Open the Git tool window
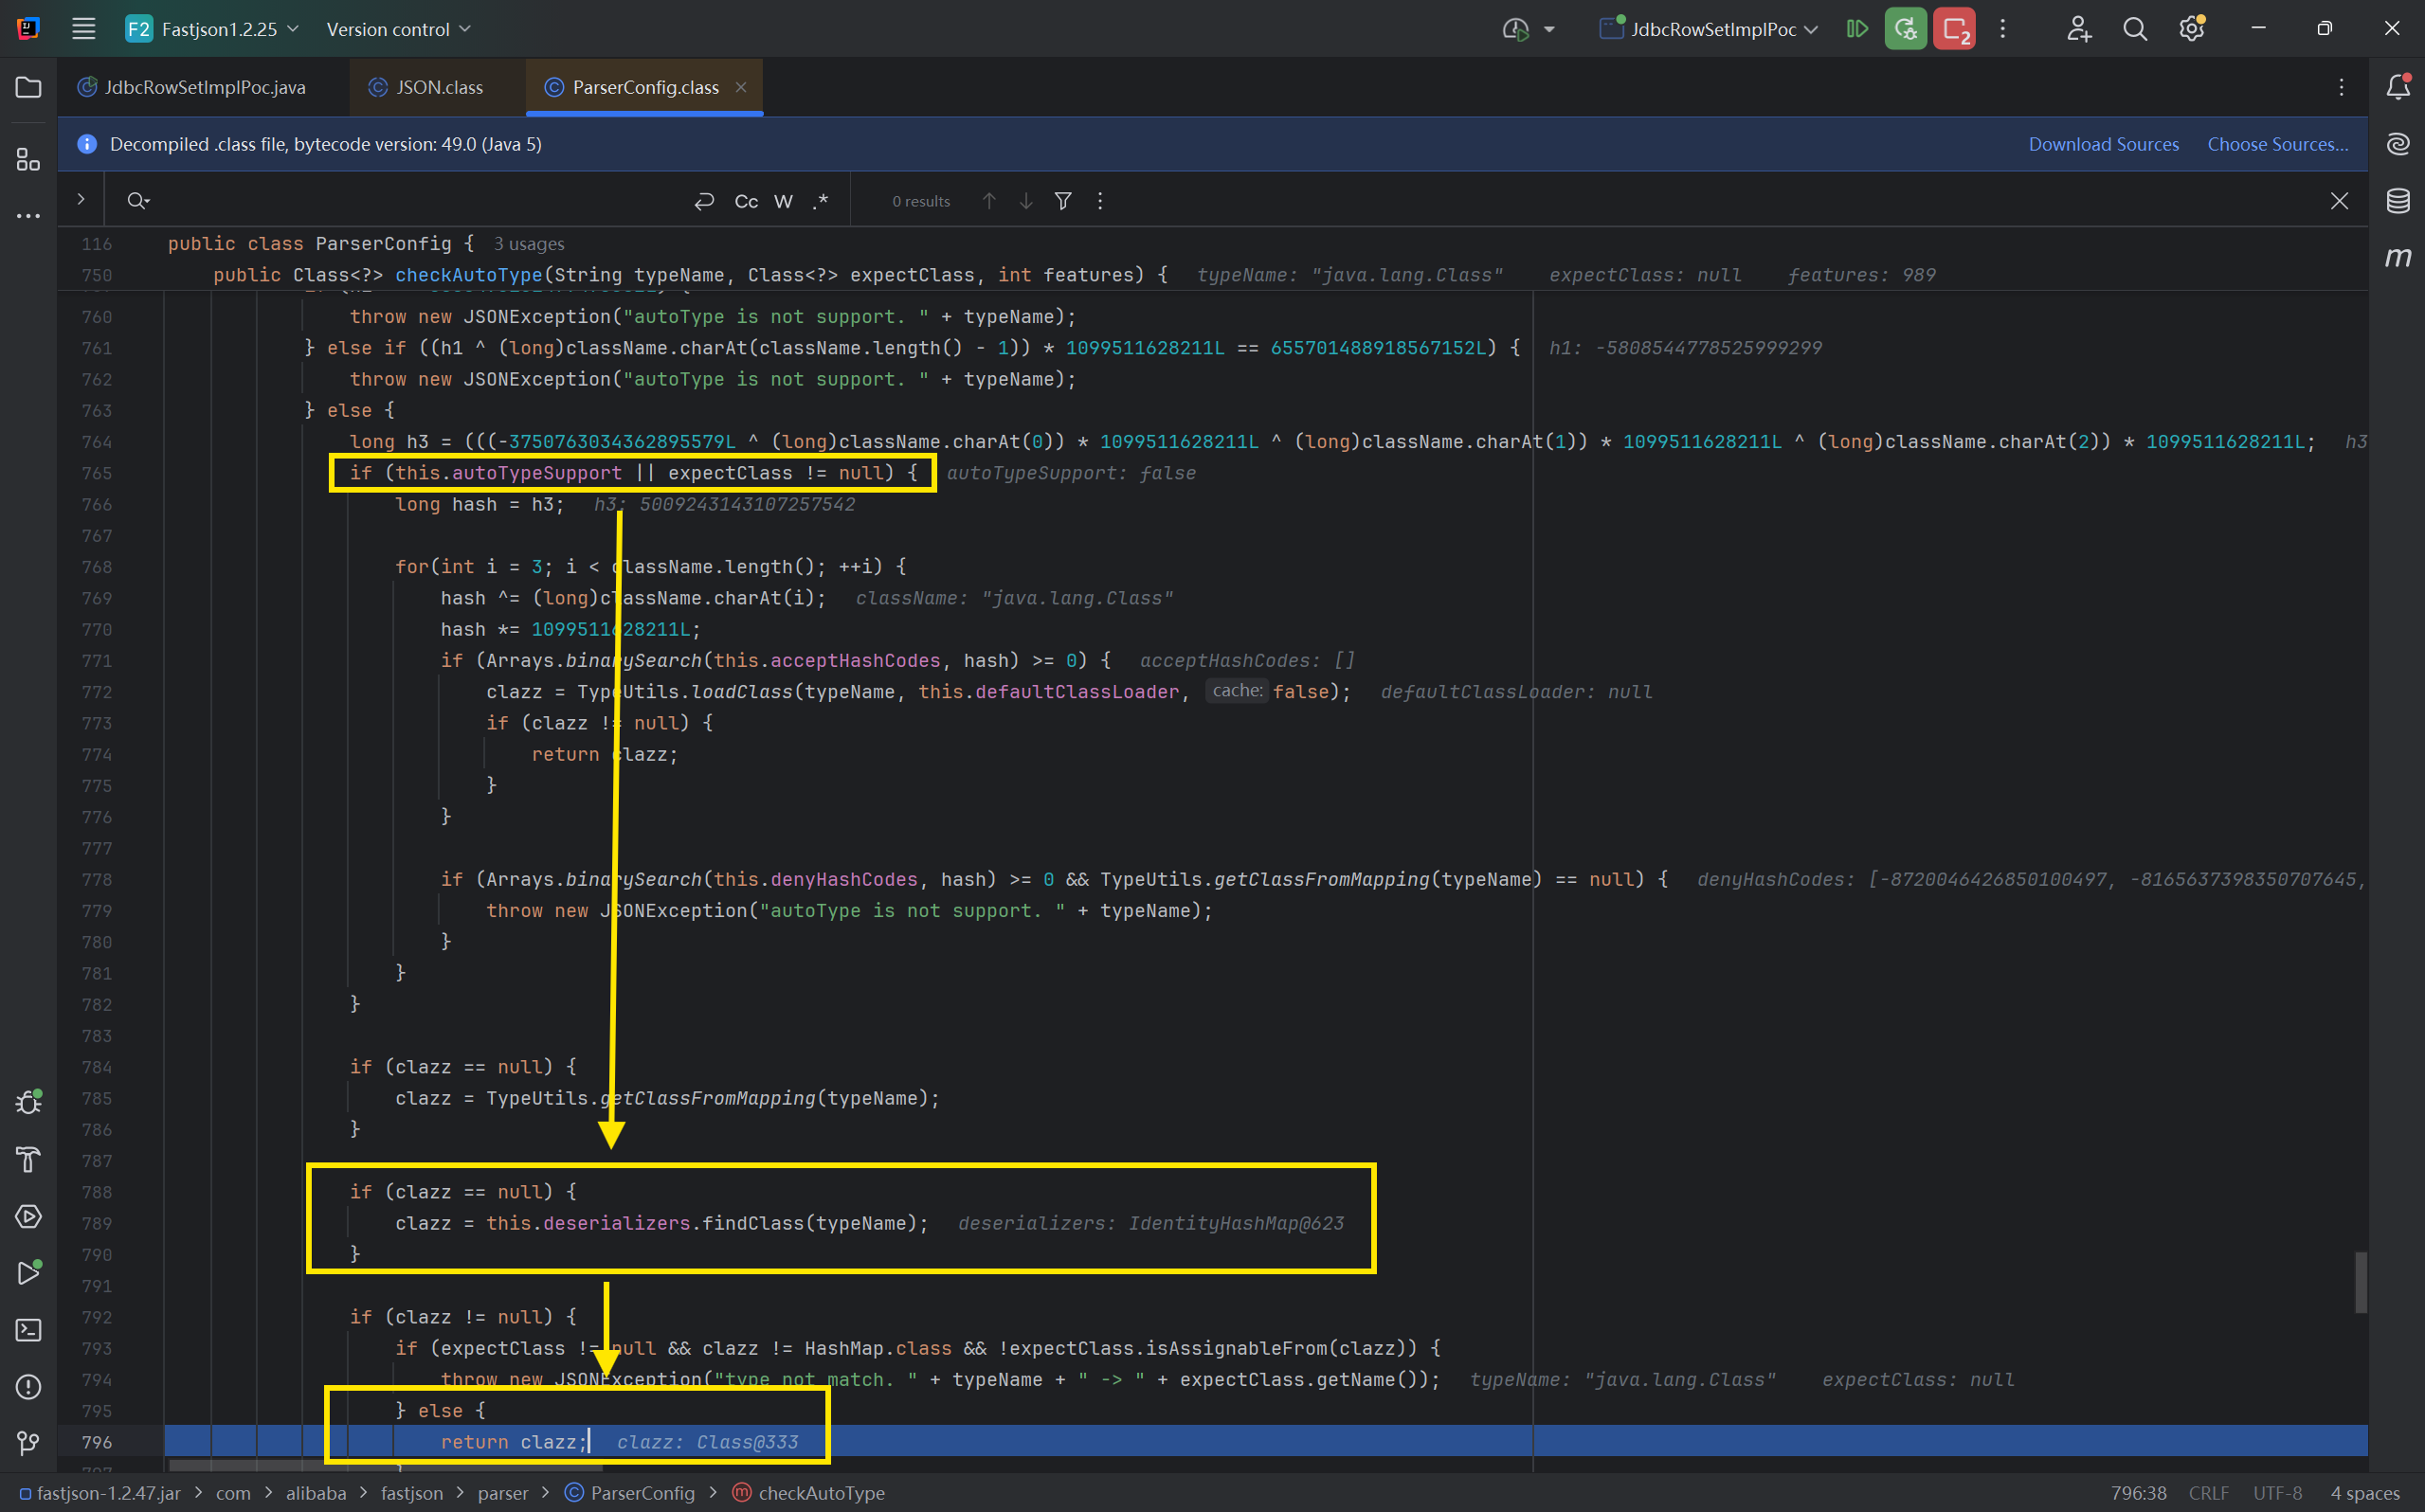2425x1512 pixels. pyautogui.click(x=29, y=1443)
